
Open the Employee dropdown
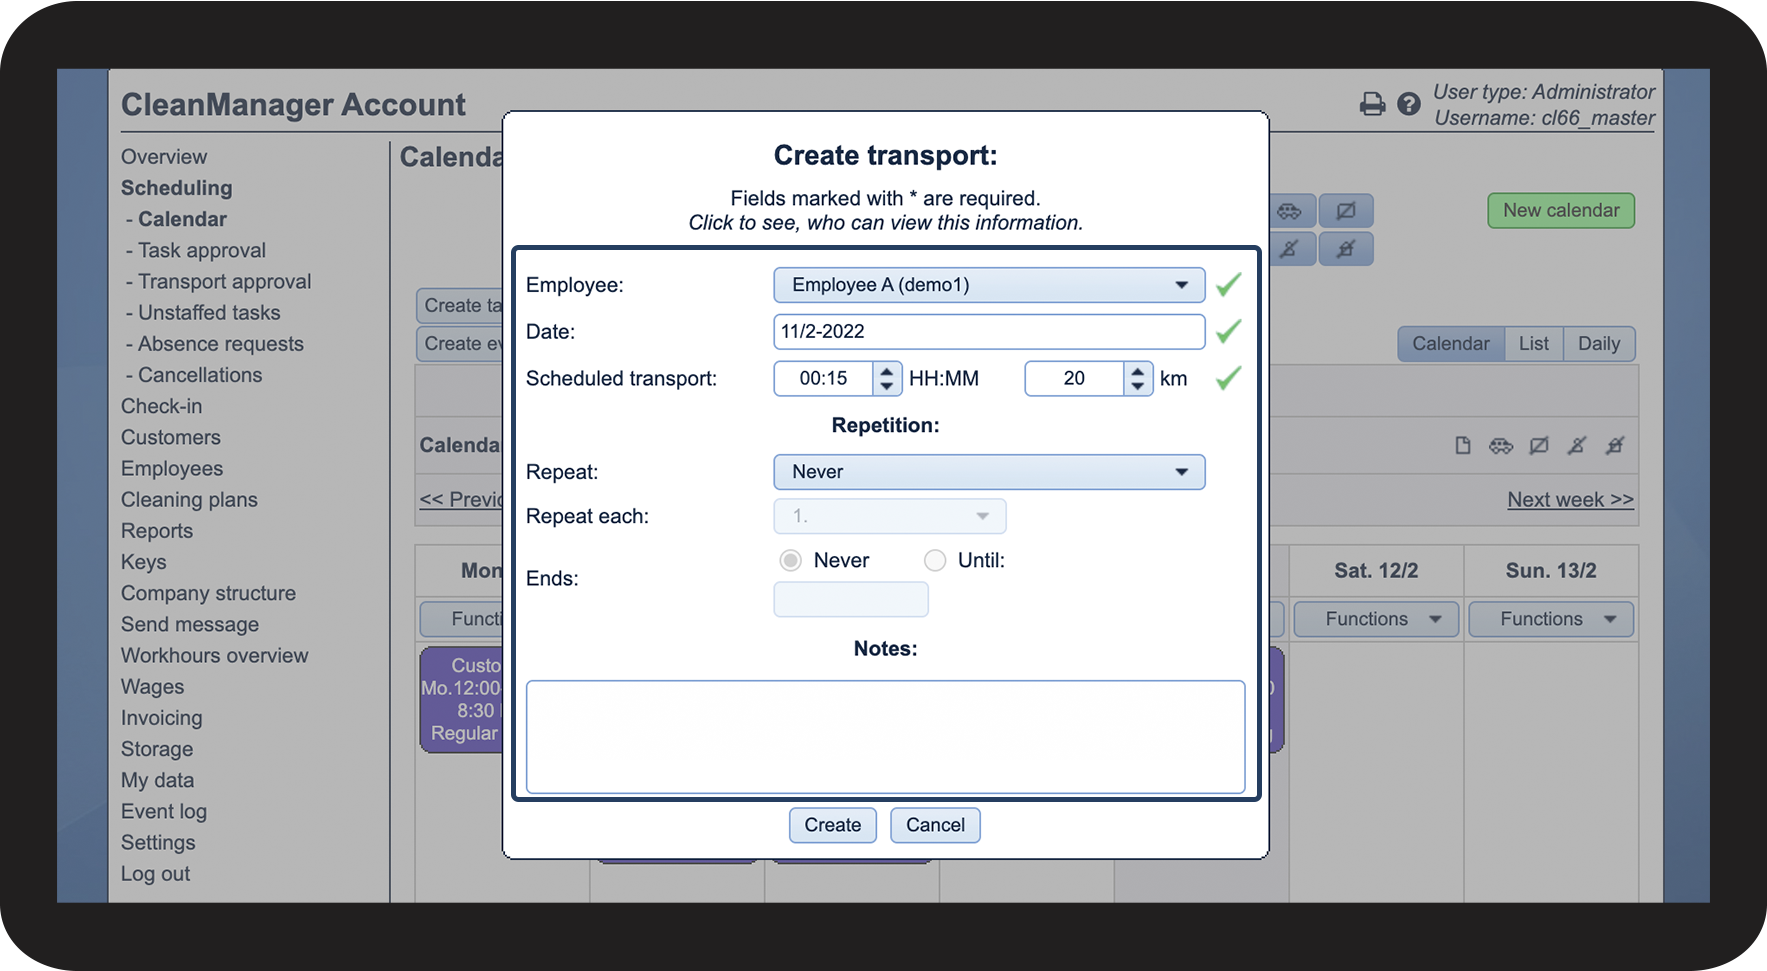989,285
